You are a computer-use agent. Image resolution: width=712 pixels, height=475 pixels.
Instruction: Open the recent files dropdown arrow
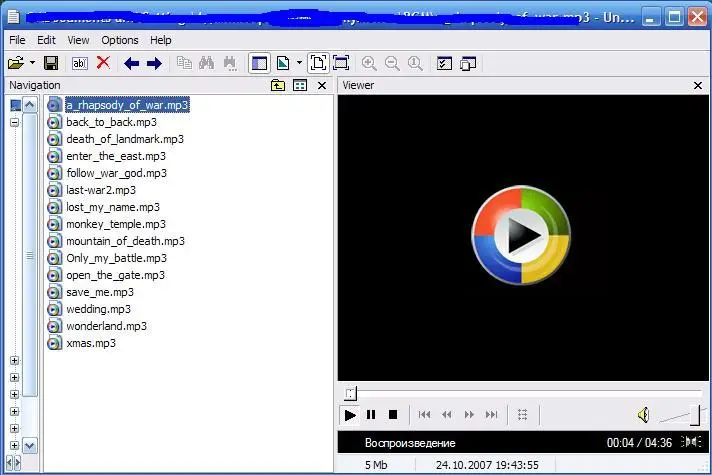[x=32, y=63]
